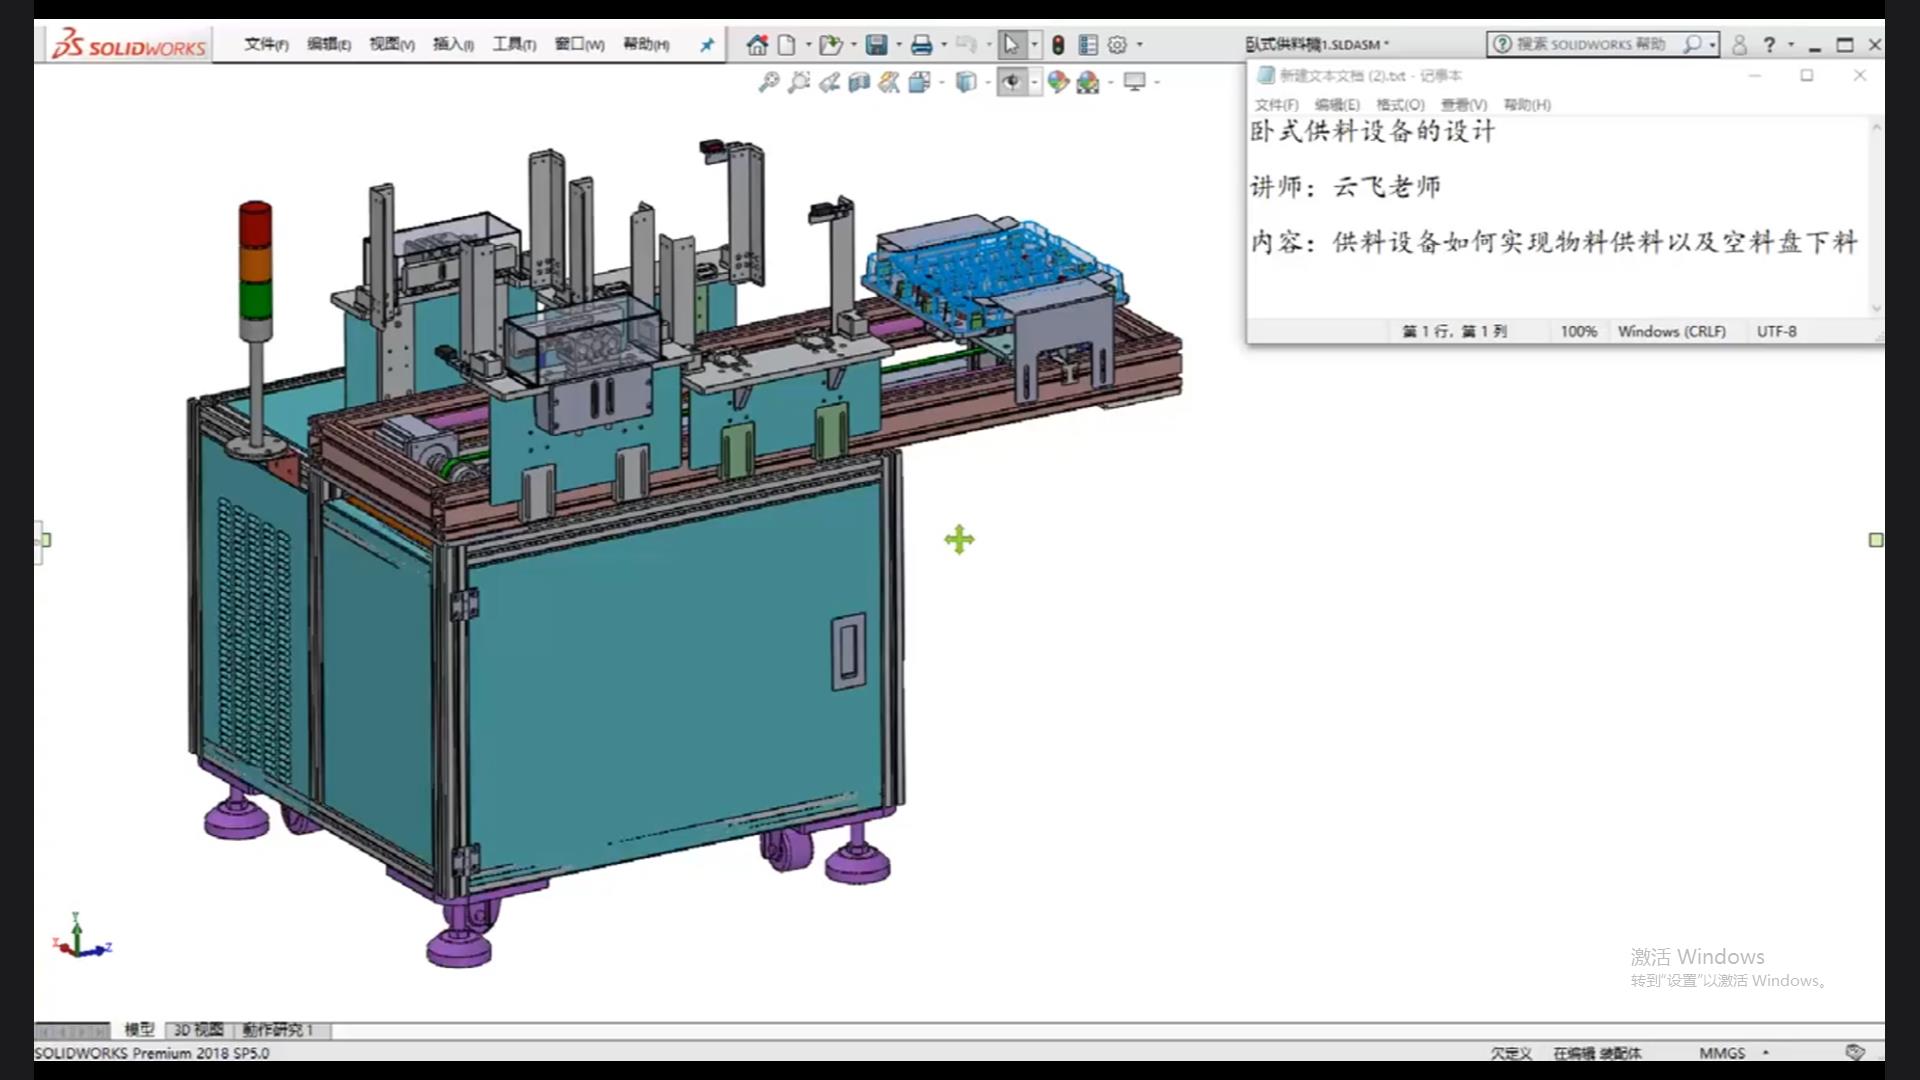
Task: Open the SolidWorks Home welcome icon
Action: 757,45
